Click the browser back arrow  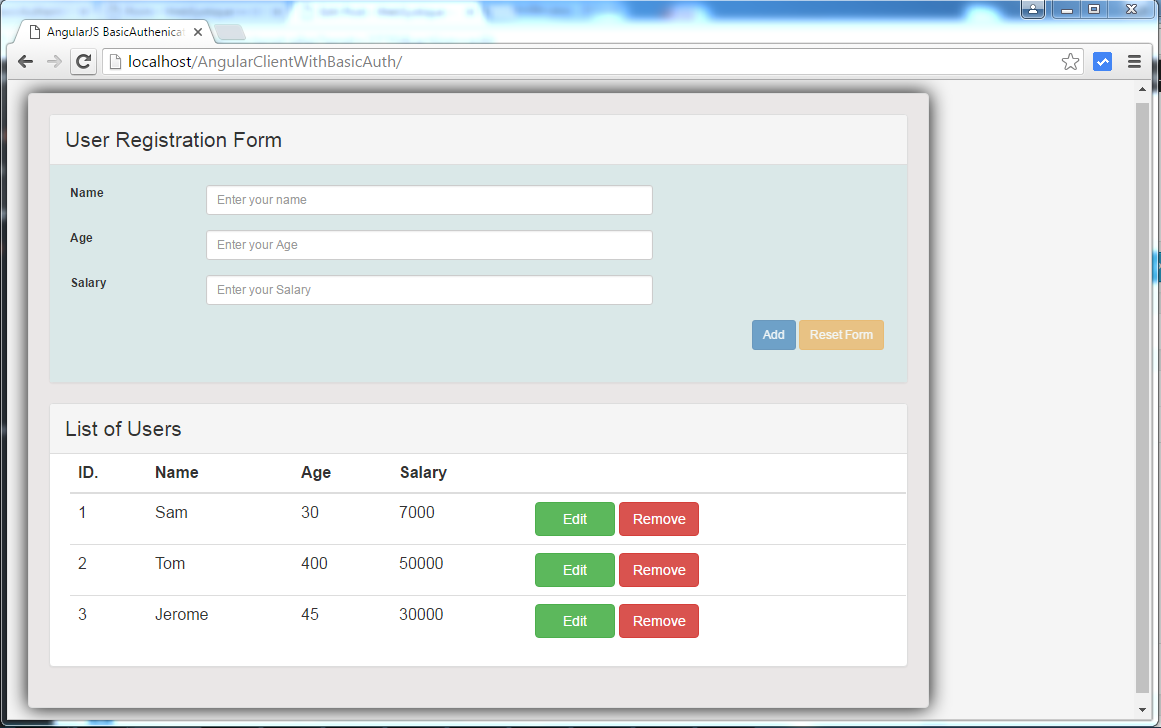pyautogui.click(x=24, y=61)
